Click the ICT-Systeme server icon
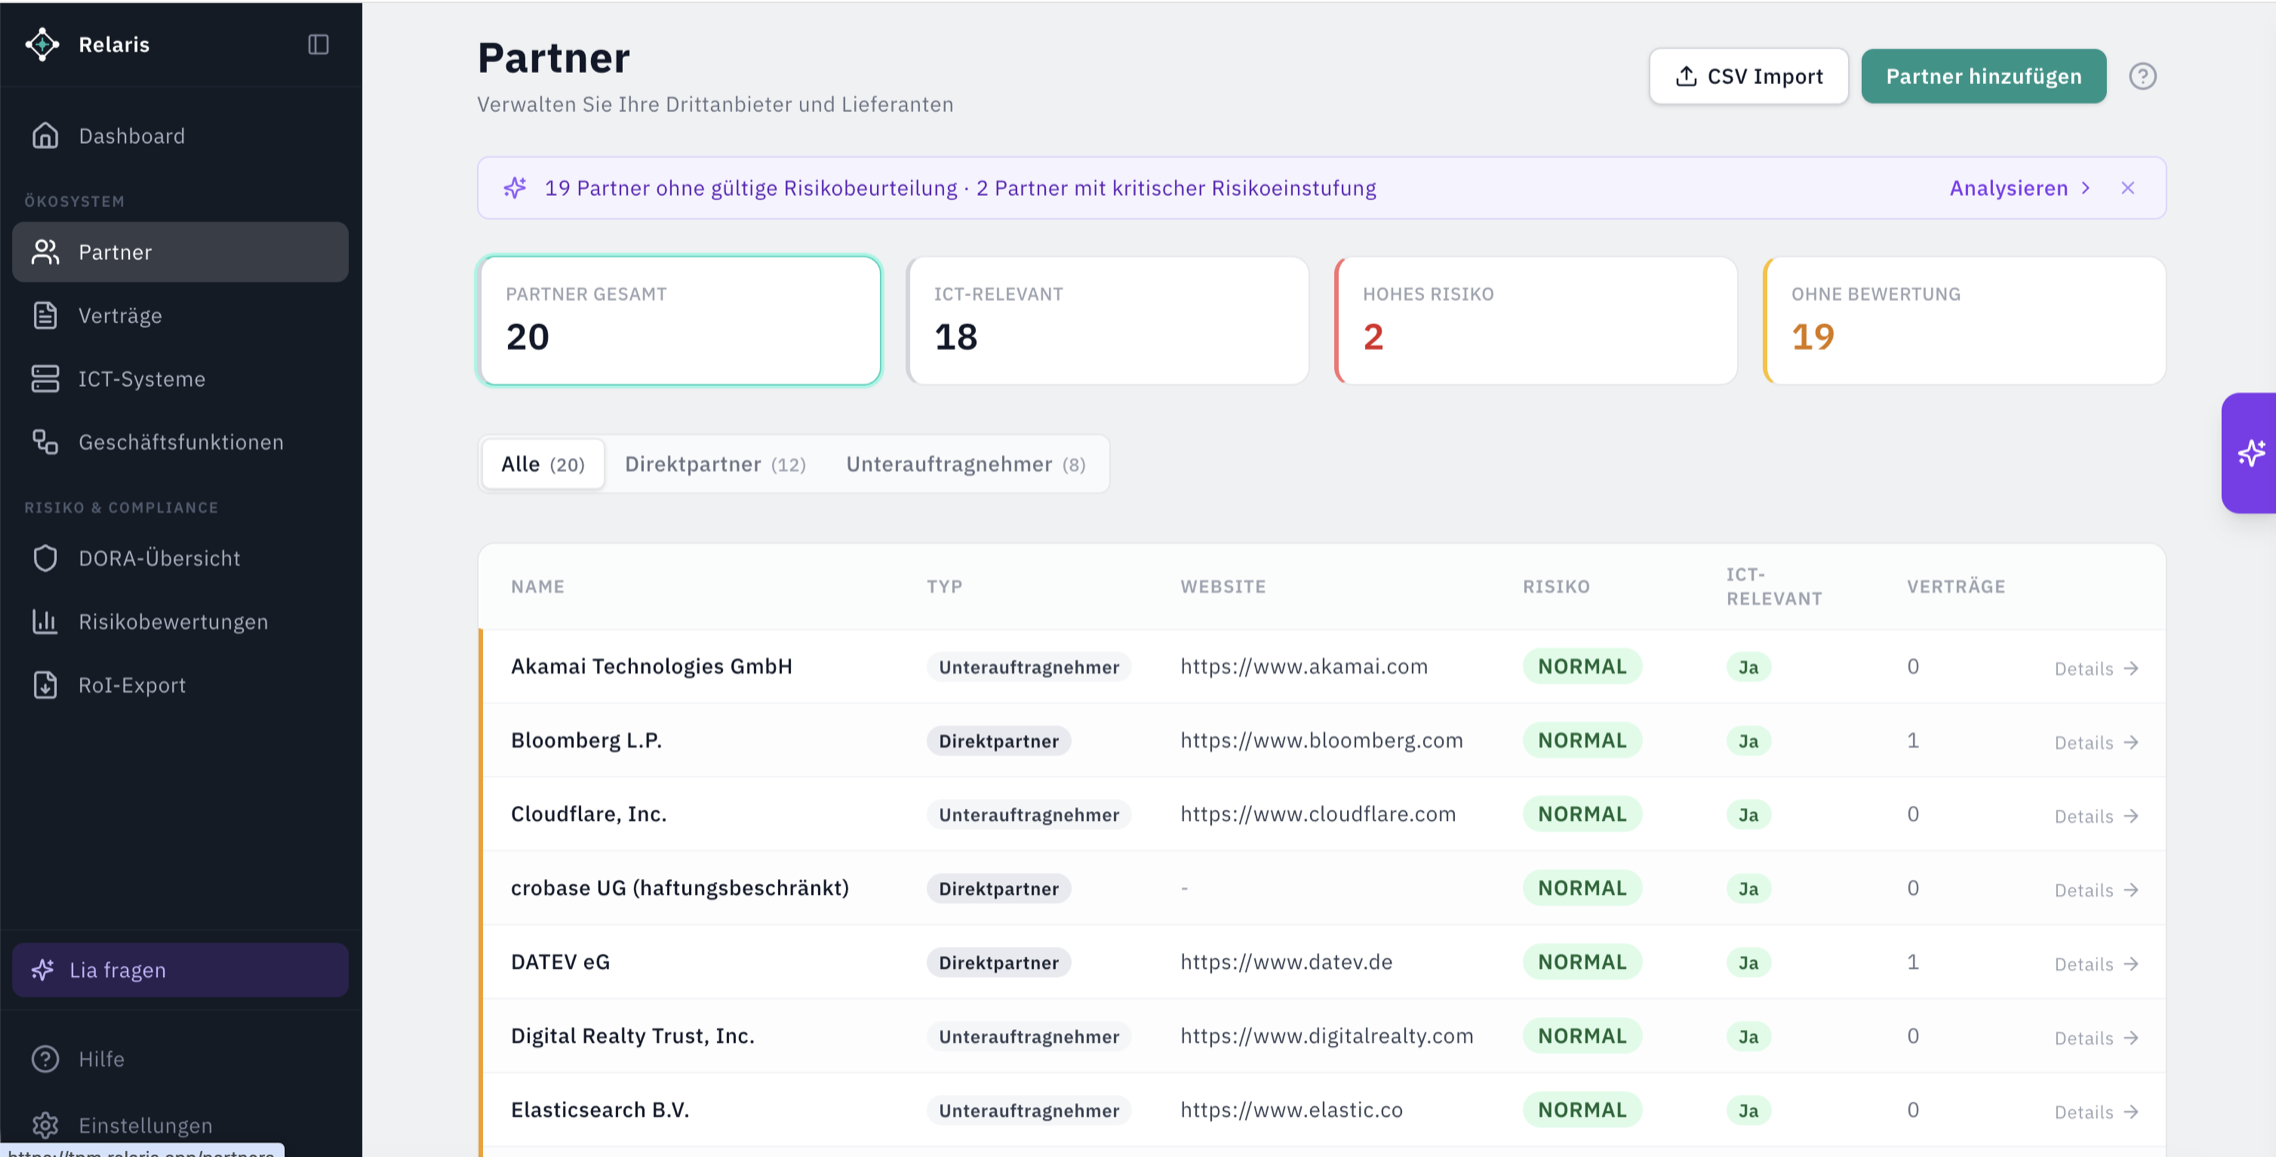The width and height of the screenshot is (2276, 1157). click(45, 378)
